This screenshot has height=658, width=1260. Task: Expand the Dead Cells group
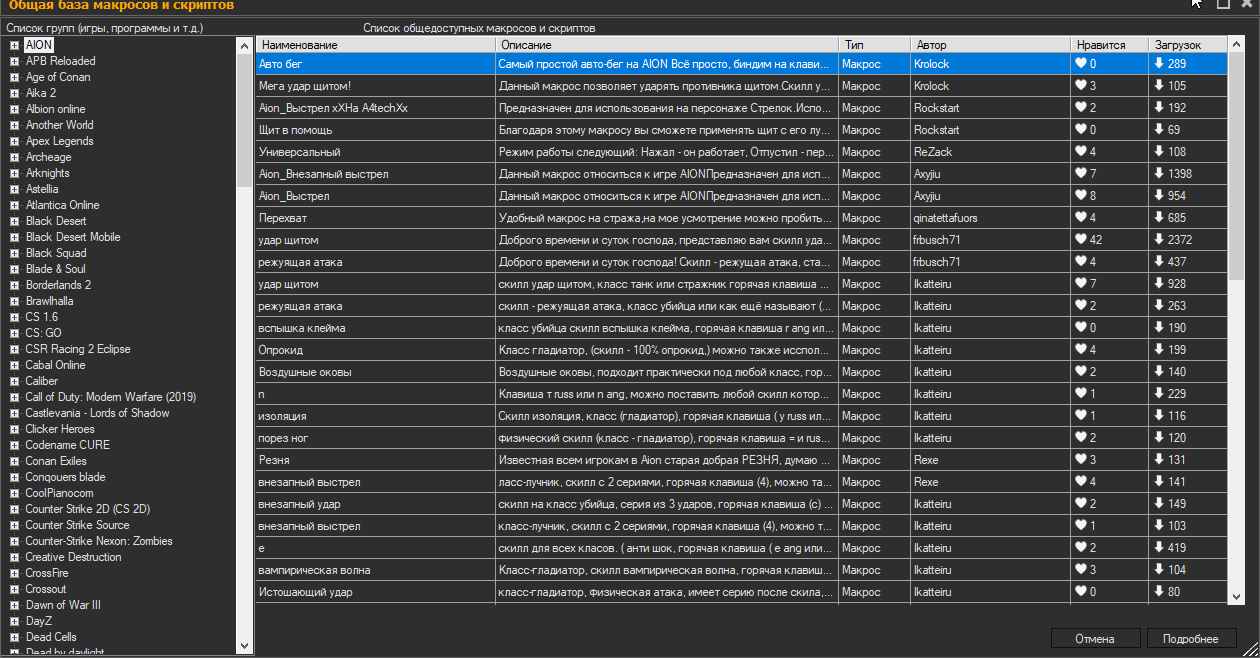(14, 637)
